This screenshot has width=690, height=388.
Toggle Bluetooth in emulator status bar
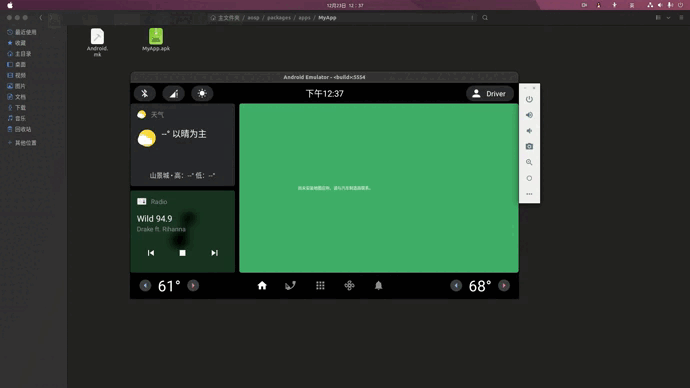145,93
